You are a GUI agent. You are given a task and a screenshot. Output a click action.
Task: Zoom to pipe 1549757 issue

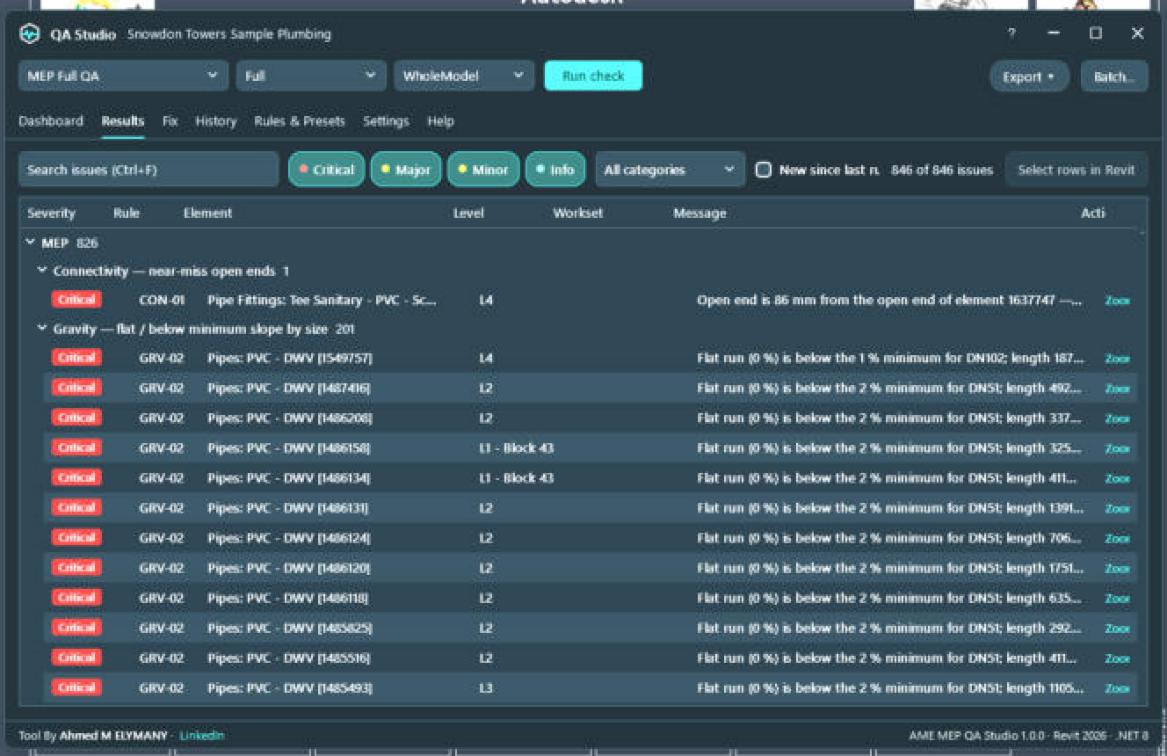pos(1117,359)
